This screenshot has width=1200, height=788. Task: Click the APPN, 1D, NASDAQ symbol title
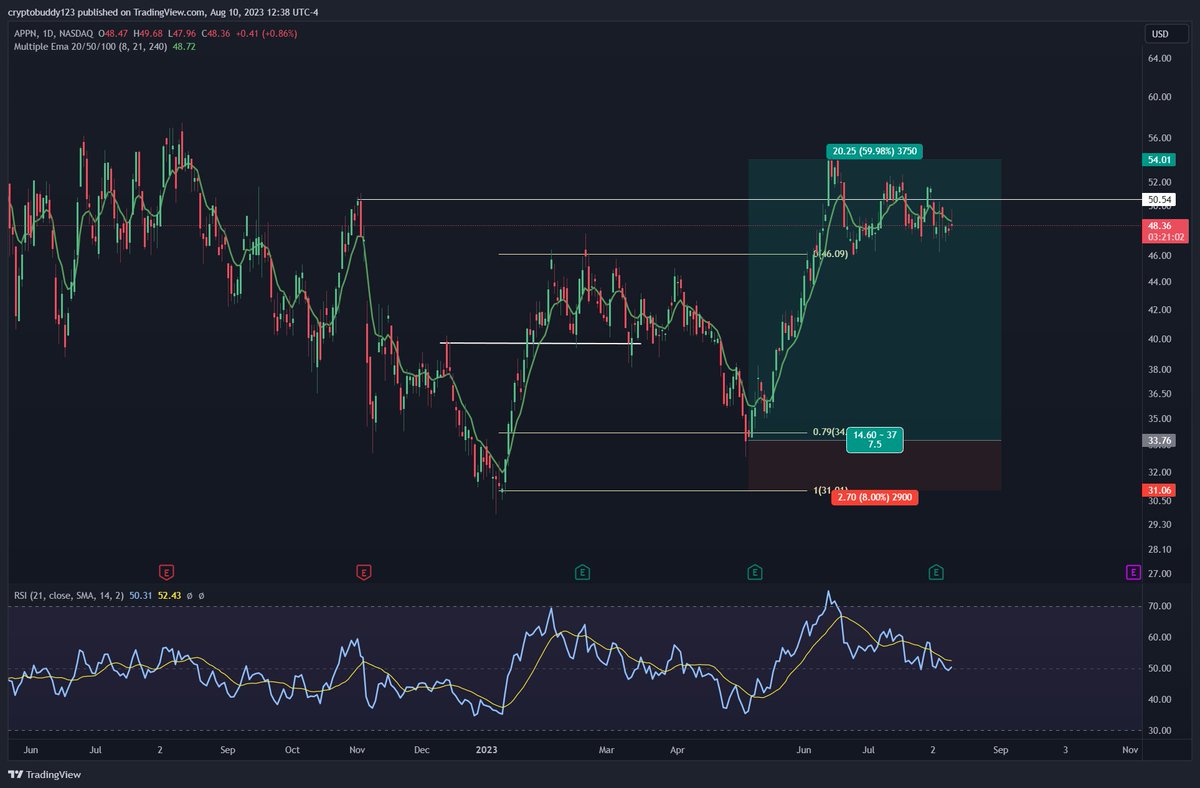51,34
